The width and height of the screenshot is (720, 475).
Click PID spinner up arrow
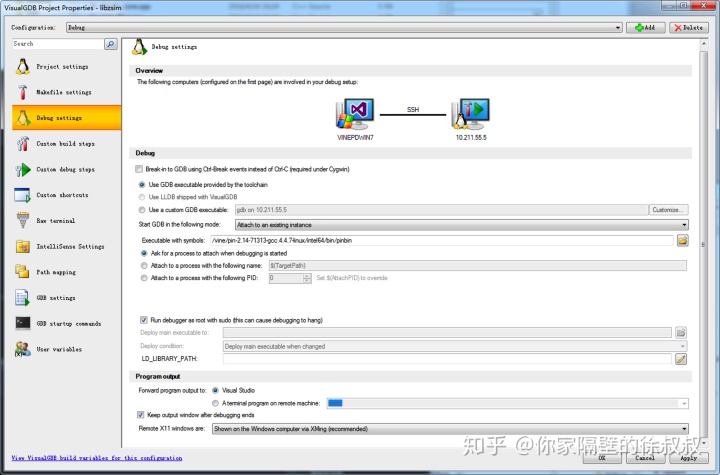pos(307,276)
